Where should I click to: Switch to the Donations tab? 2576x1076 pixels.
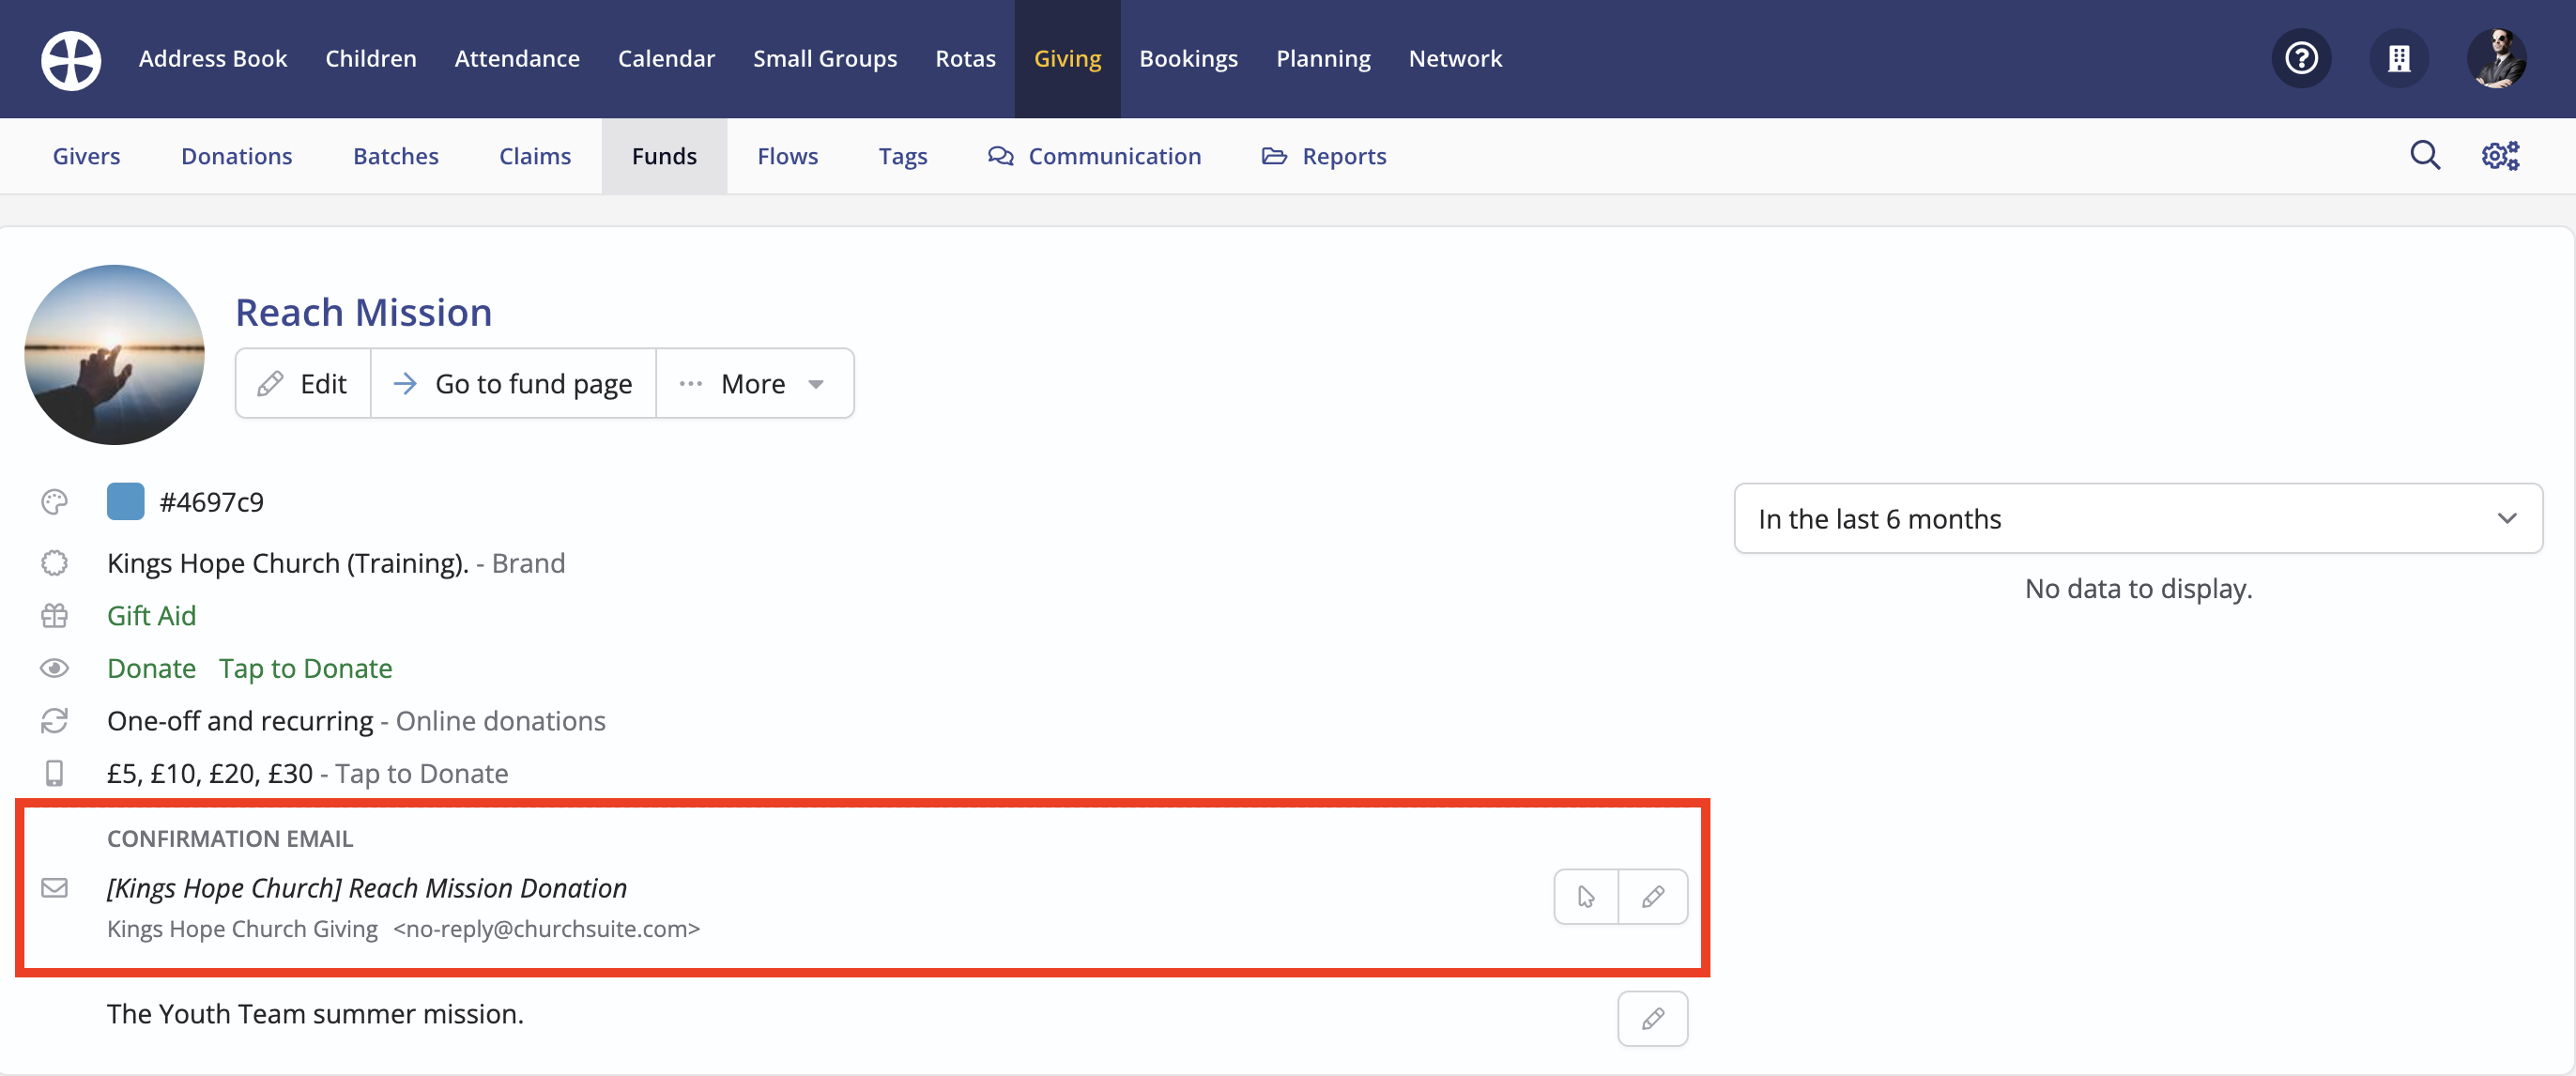click(x=236, y=156)
